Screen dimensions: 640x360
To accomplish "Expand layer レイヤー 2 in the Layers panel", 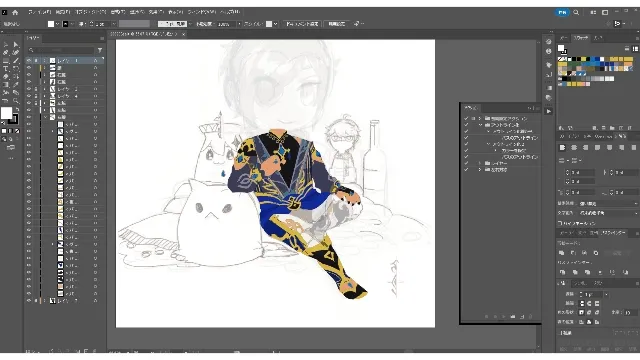I will coord(44,89).
